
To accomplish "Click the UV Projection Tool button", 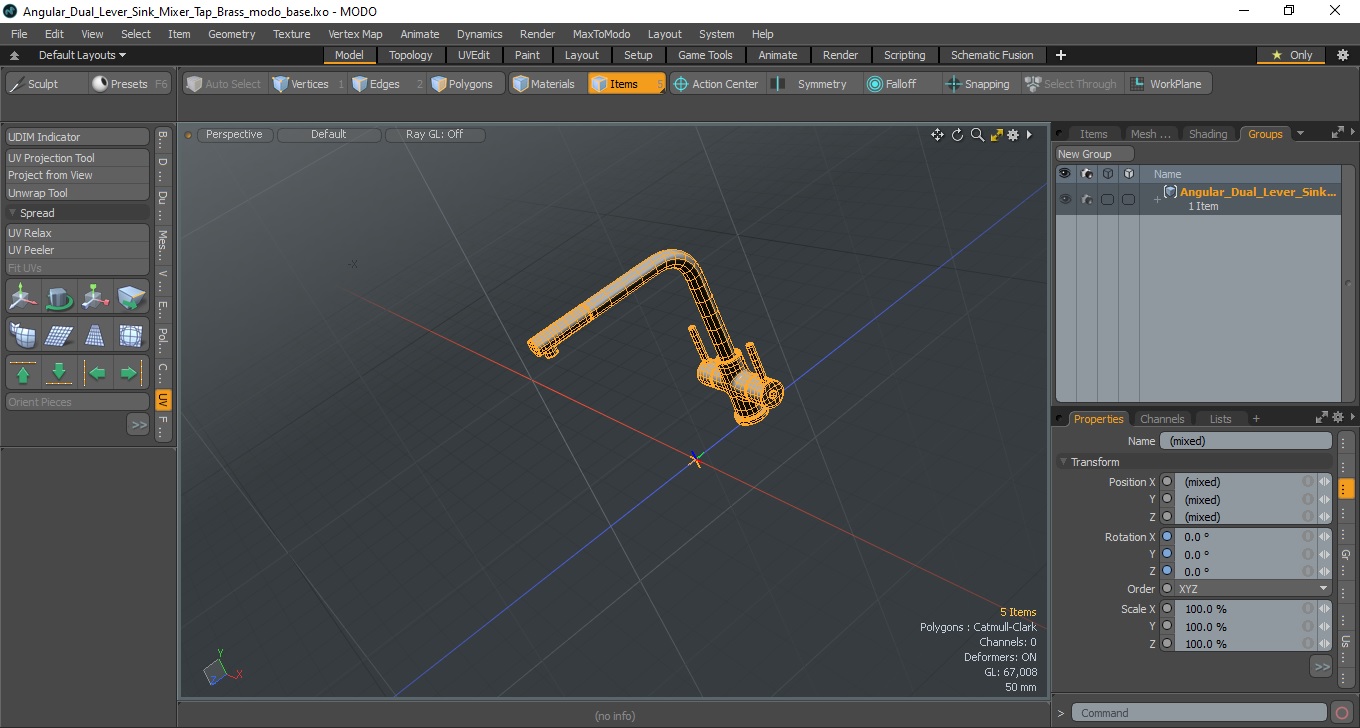I will pyautogui.click(x=78, y=158).
